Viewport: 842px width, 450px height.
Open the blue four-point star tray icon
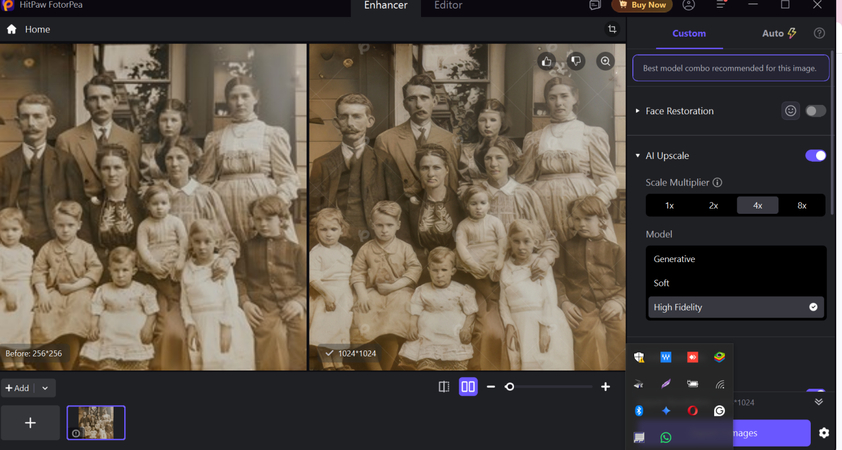tap(666, 411)
